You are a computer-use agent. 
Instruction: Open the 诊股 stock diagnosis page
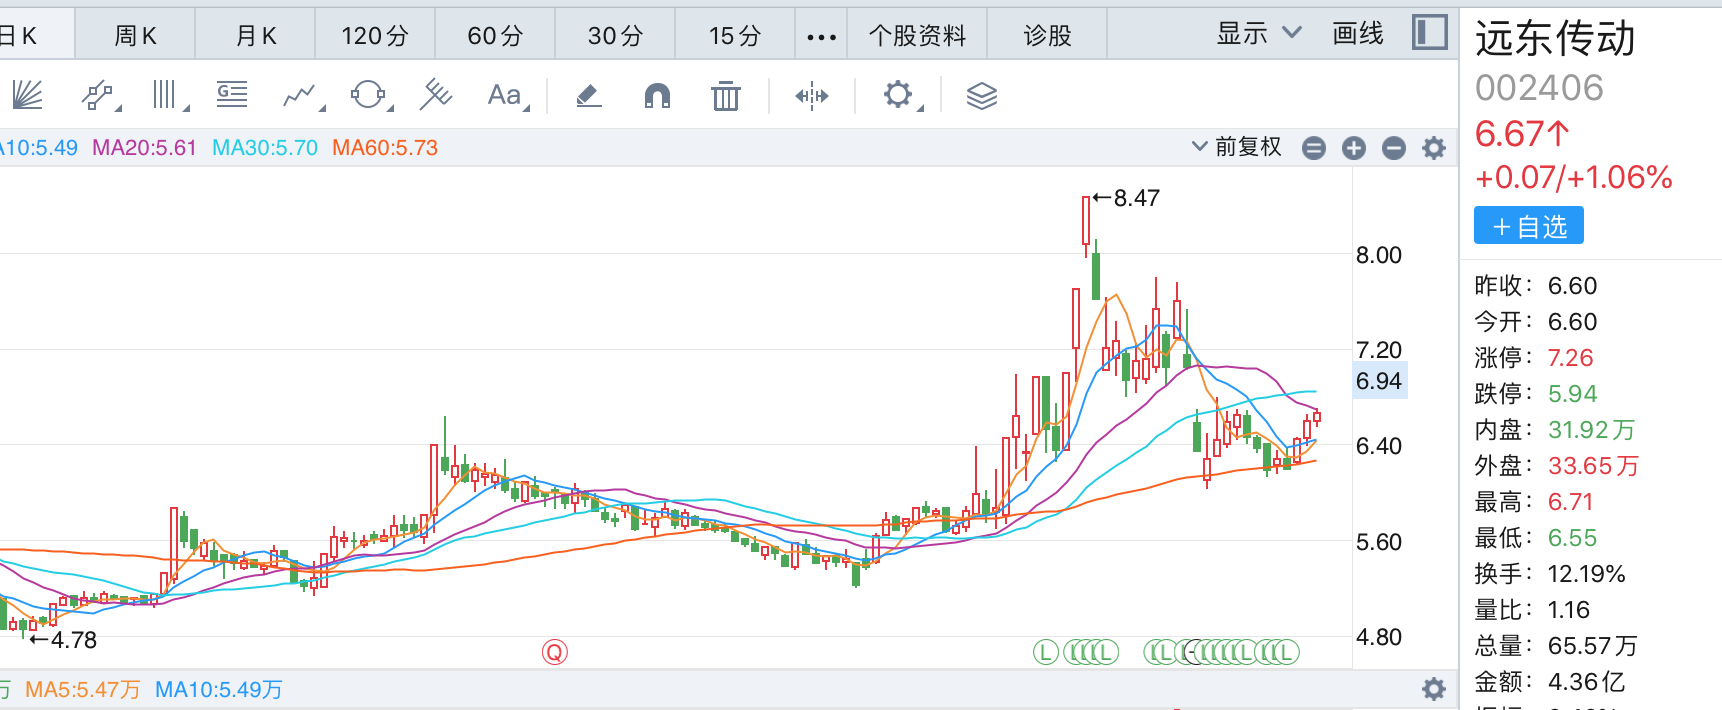click(x=1047, y=36)
